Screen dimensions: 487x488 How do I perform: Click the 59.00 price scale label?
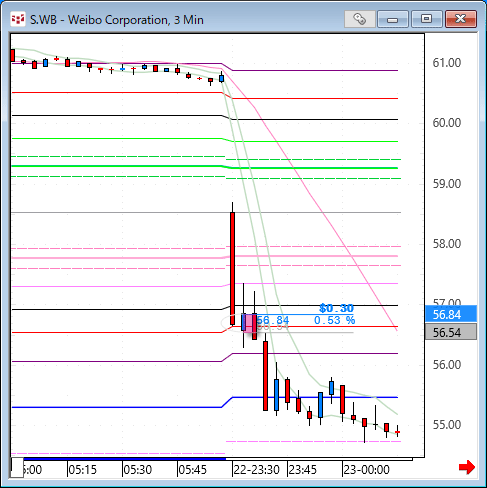click(447, 184)
